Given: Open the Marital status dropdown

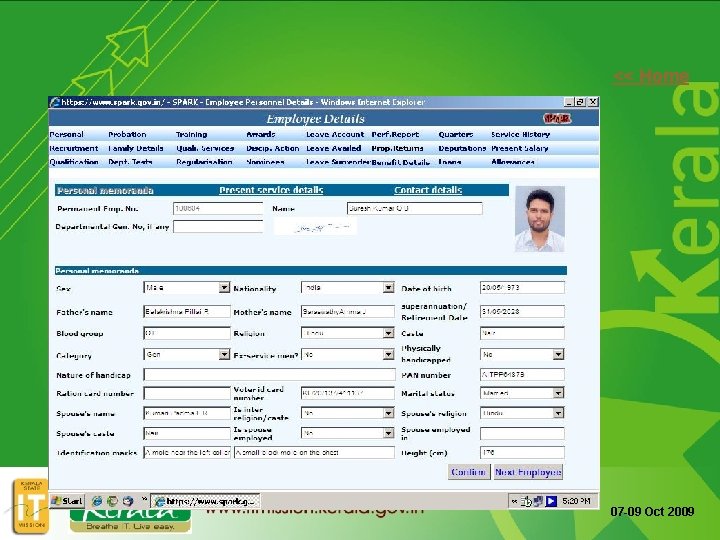Looking at the screenshot, I should coord(558,393).
